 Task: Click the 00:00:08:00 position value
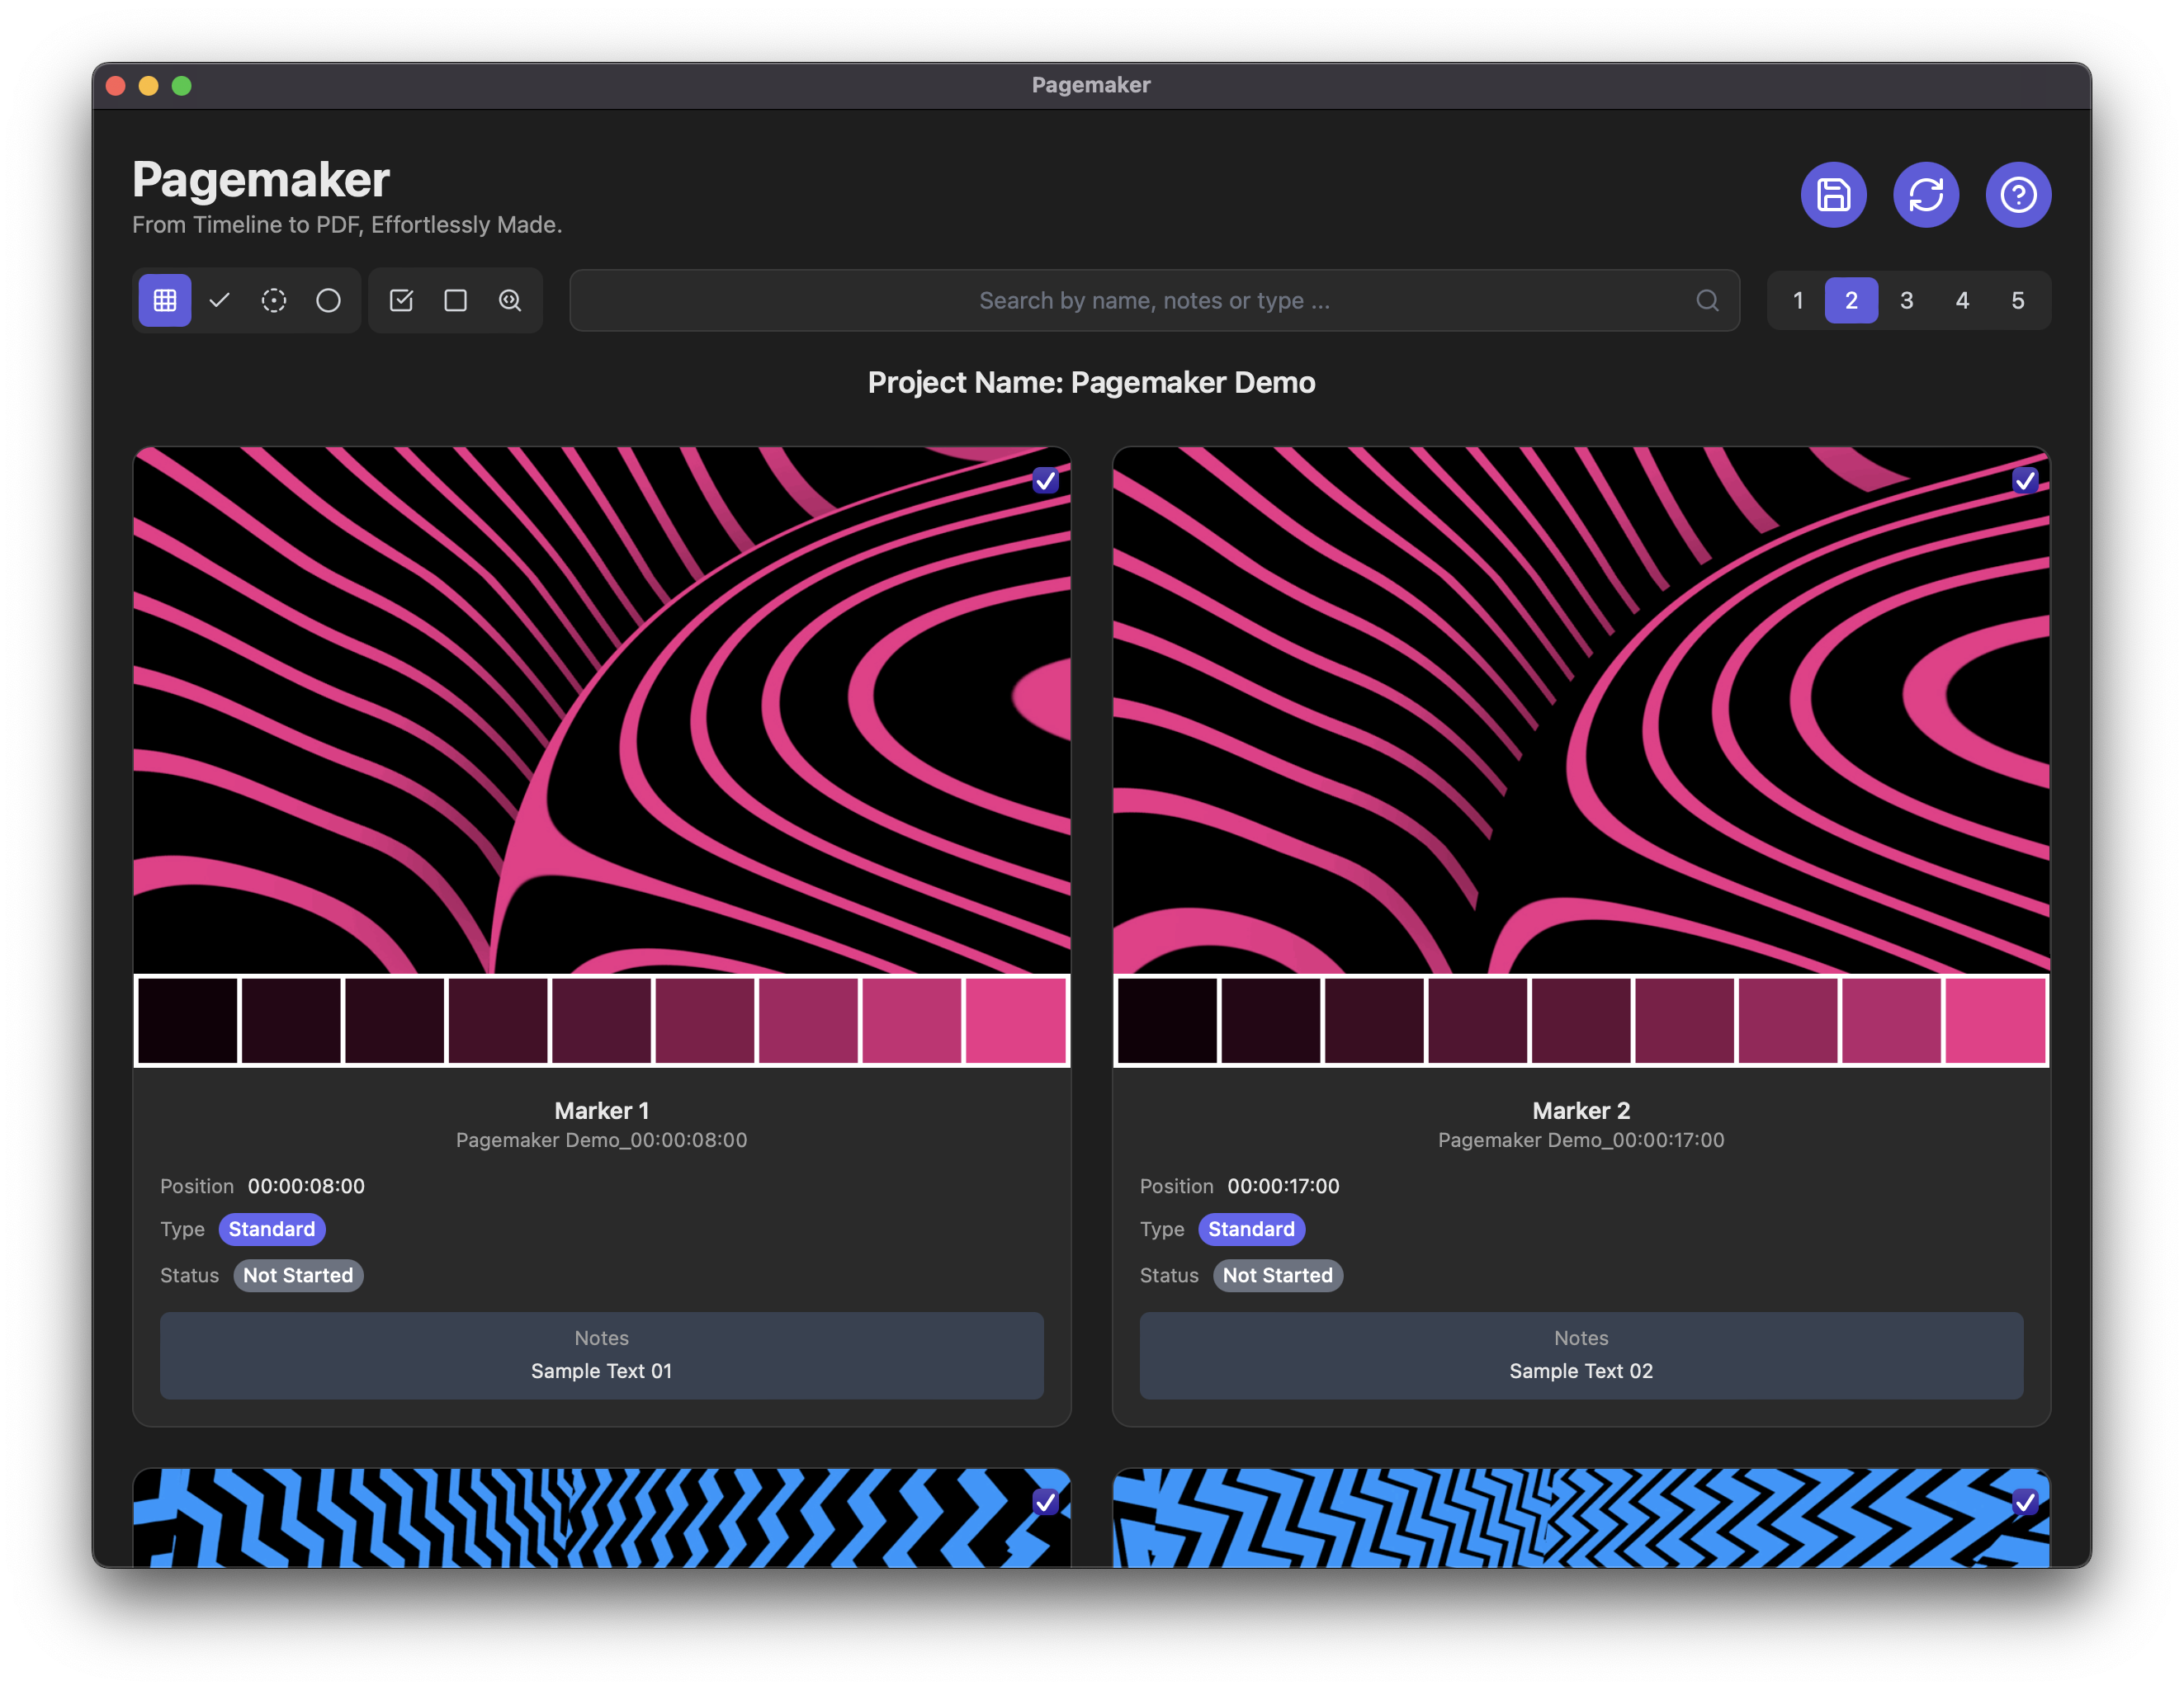tap(306, 1186)
